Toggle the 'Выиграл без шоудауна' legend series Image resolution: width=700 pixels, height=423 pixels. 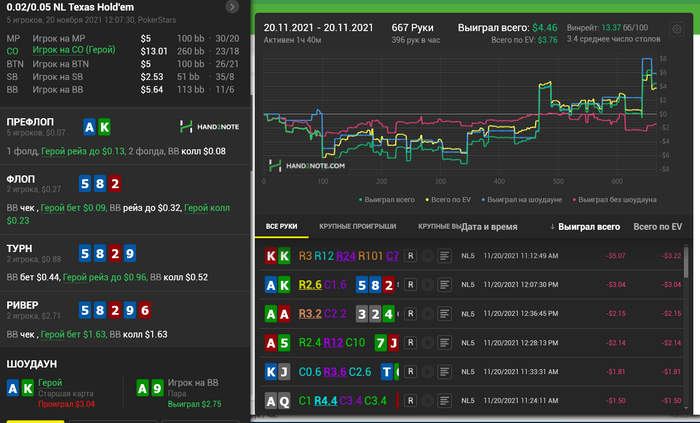tap(614, 199)
